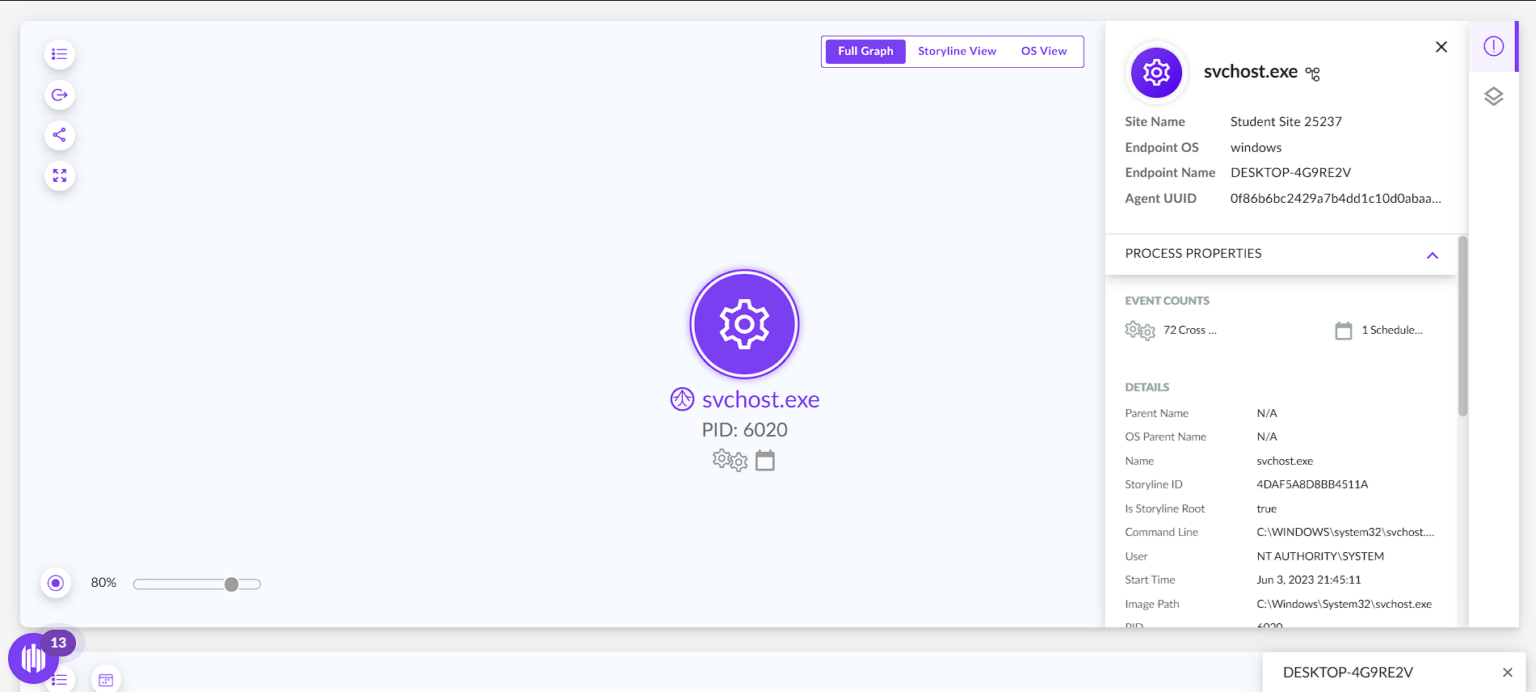The image size is (1536, 692).
Task: Collapse the PROCESS PROPERTIES section
Action: (x=1432, y=255)
